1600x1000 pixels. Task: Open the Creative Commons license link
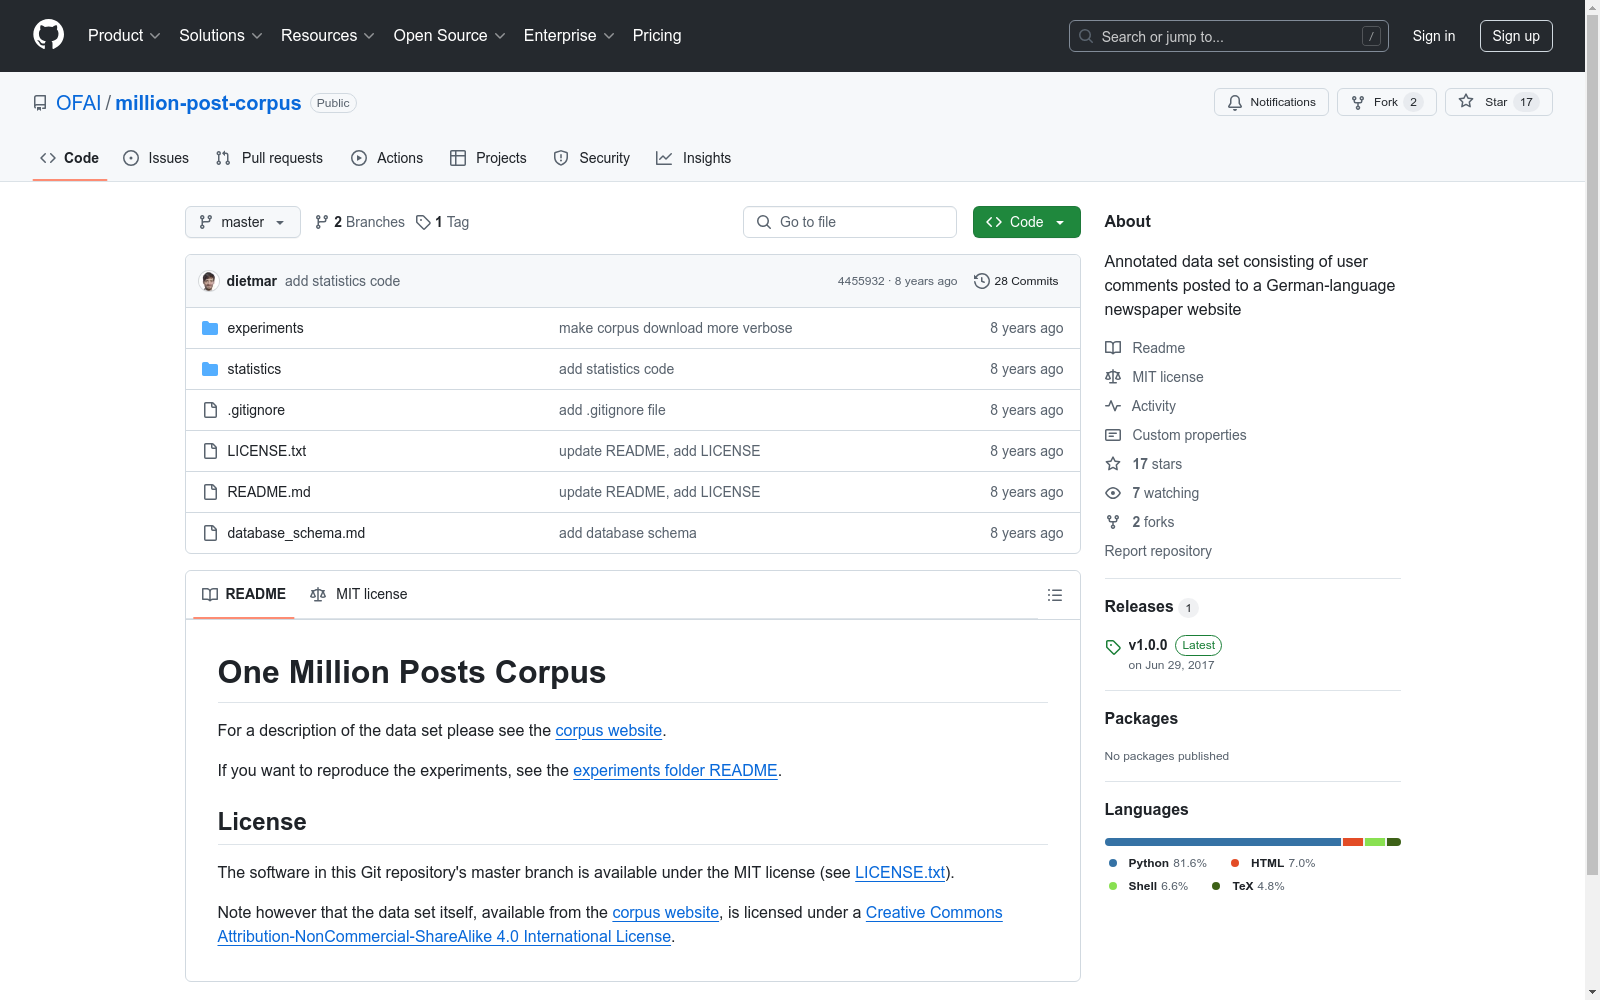[610, 925]
